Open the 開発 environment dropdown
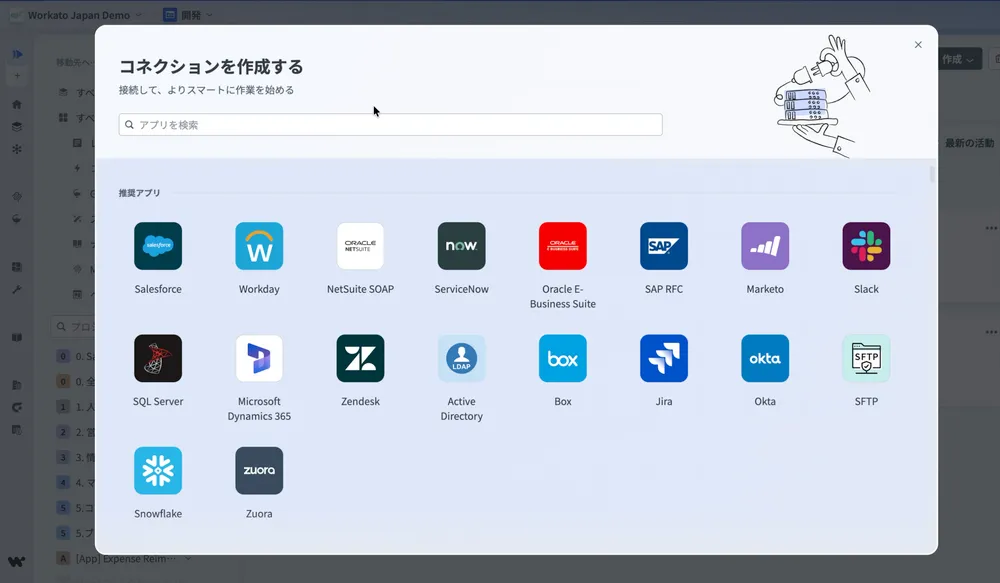 [x=188, y=15]
